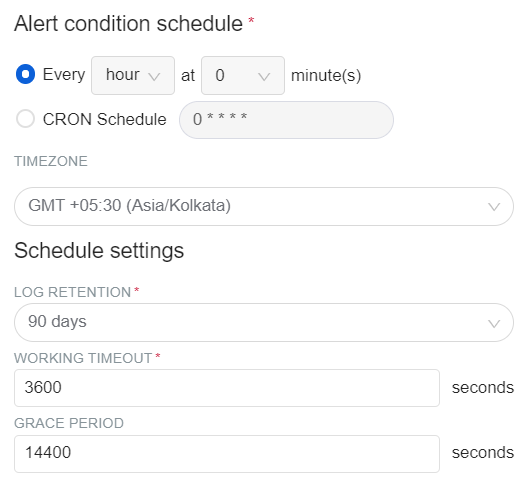Screen dimensions: 527x503
Task: Click the LOG RETENTION field label
Action: point(73,292)
